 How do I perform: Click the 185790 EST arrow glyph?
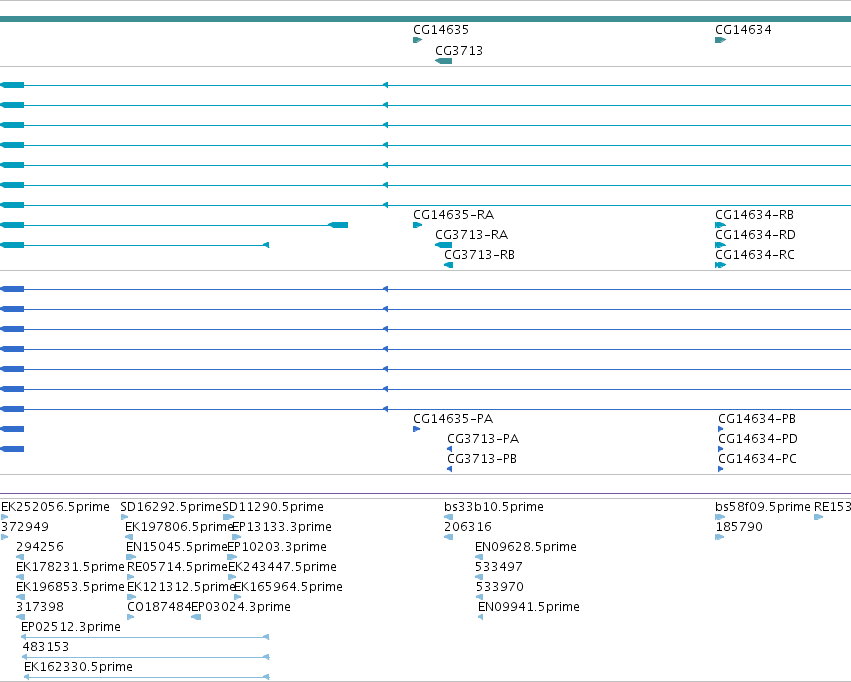click(720, 537)
